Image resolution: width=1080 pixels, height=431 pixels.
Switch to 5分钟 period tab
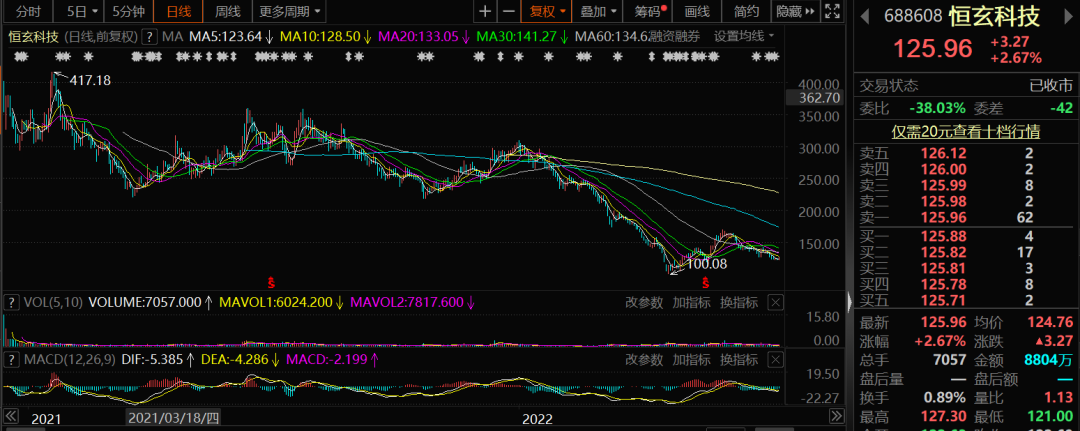point(128,11)
